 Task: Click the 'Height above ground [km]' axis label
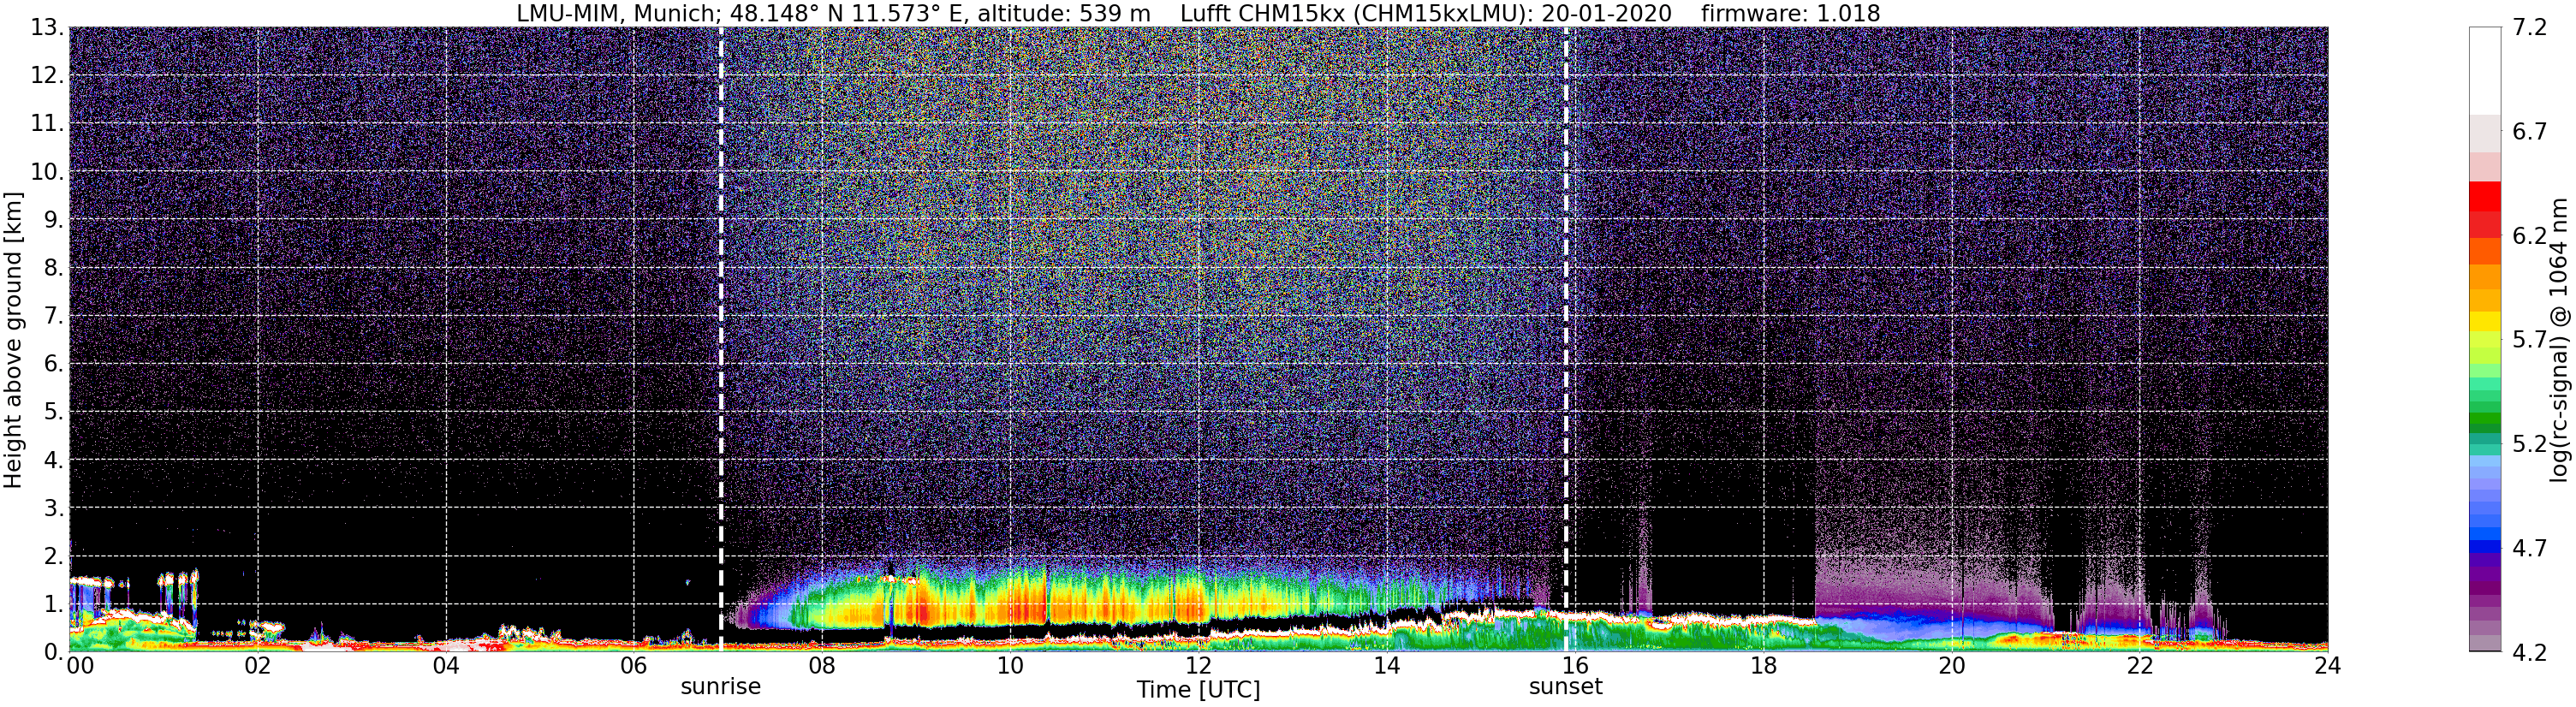coord(13,340)
